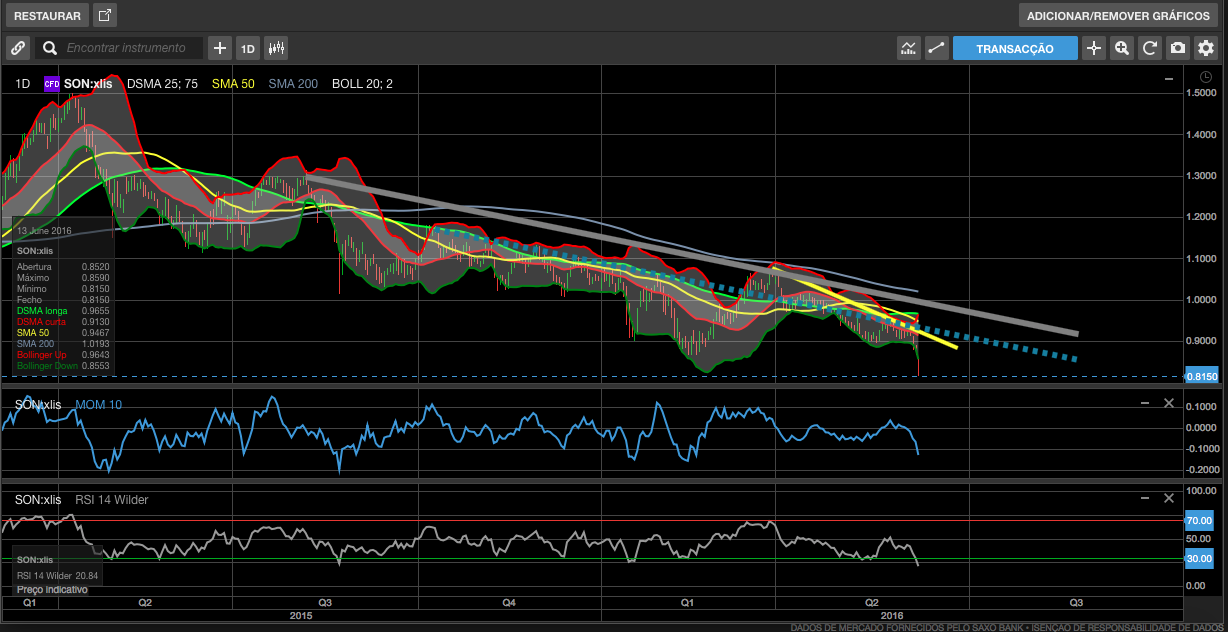Image resolution: width=1228 pixels, height=632 pixels.
Task: Take a chart snapshot with camera icon
Action: pos(1178,48)
